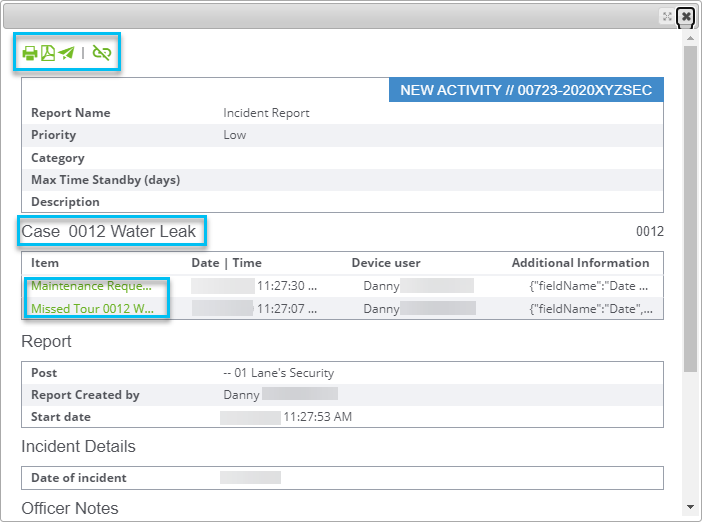Print the incident report

pyautogui.click(x=30, y=53)
